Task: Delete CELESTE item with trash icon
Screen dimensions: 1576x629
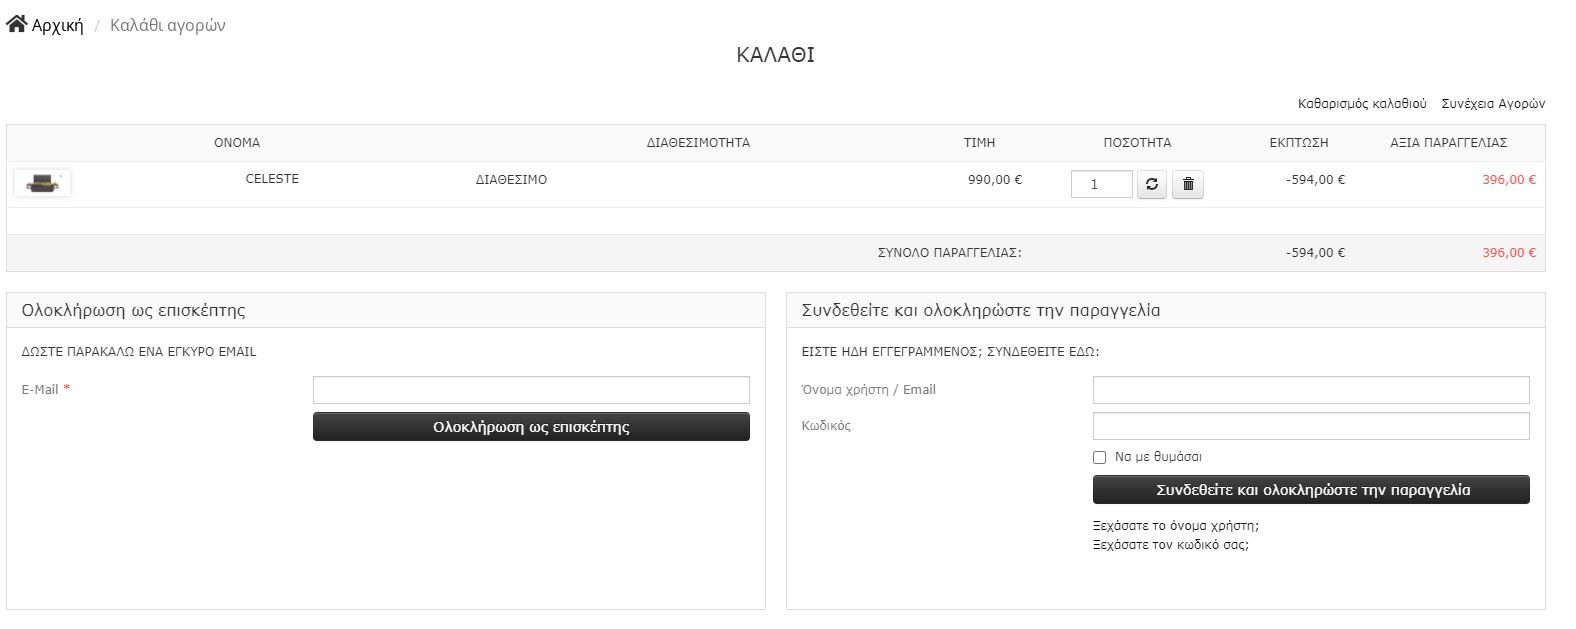Action: 1188,184
